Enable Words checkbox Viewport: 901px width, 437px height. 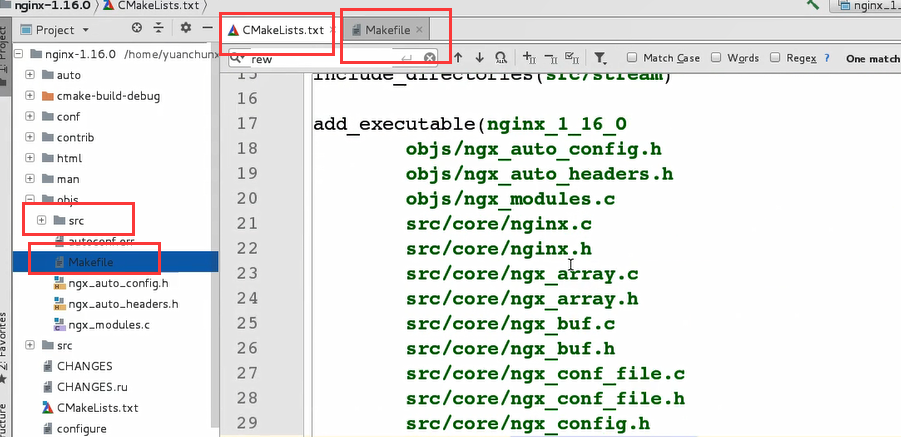[x=716, y=57]
